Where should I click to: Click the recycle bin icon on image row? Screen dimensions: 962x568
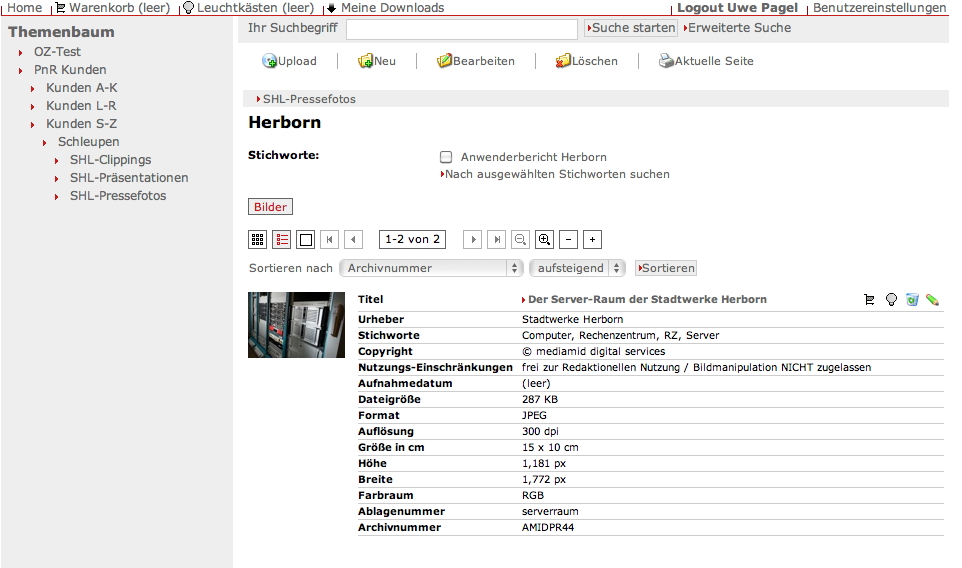pos(912,299)
